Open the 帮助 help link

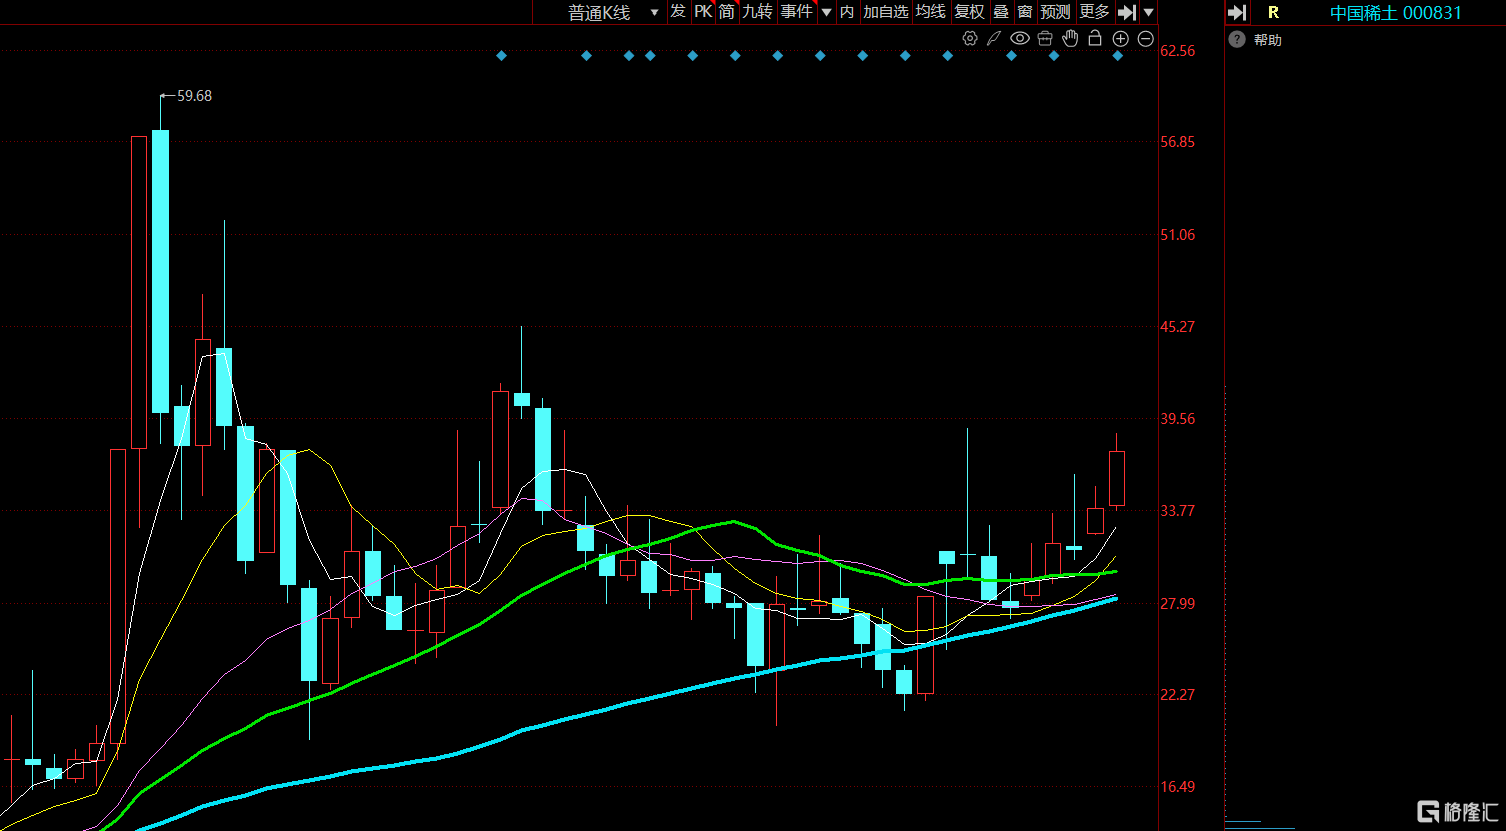tap(1267, 40)
